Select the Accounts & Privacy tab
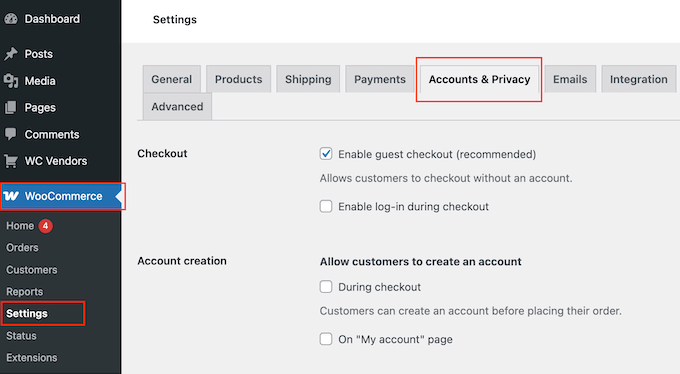680x374 pixels. [479, 79]
